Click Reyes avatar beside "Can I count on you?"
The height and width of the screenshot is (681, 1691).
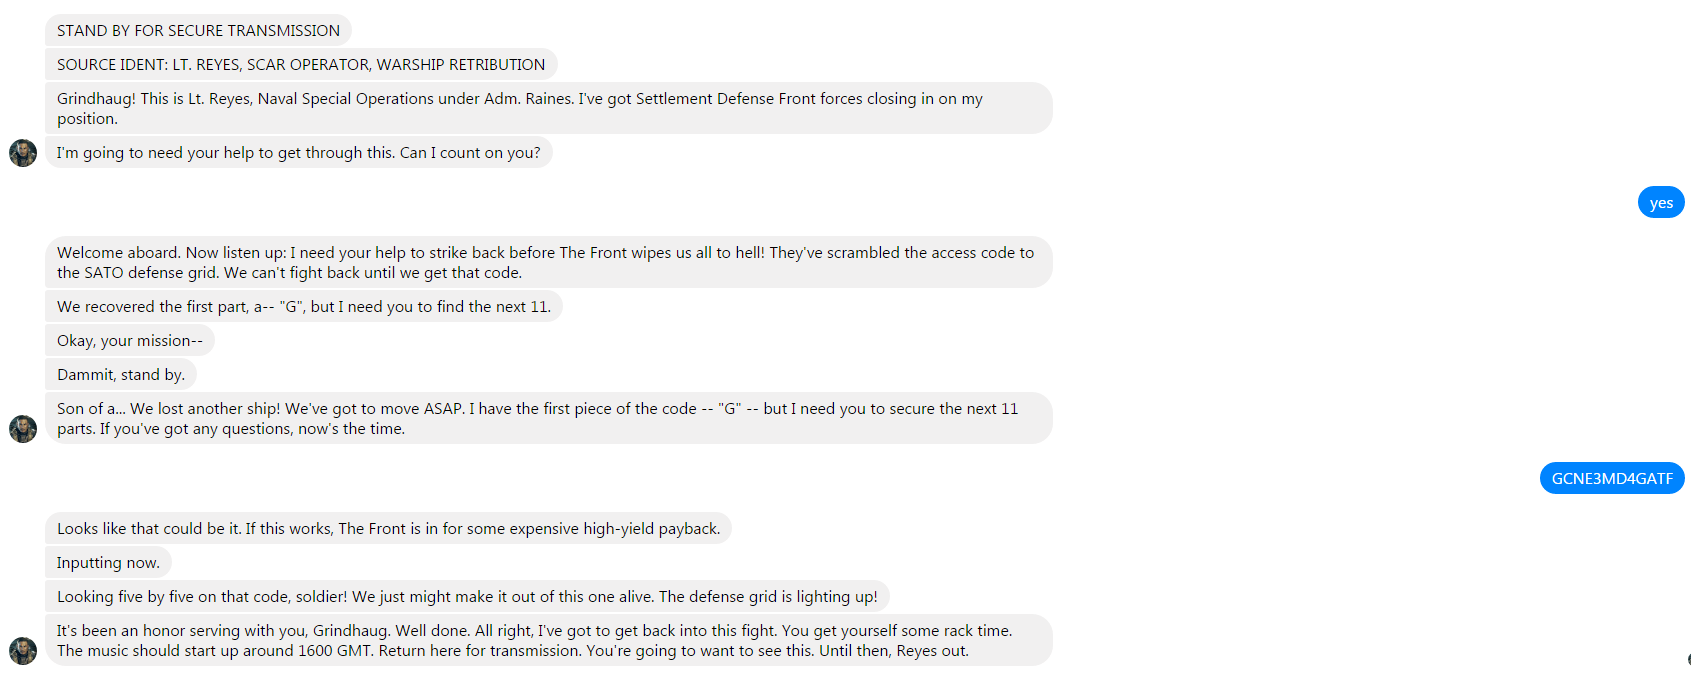coord(23,153)
